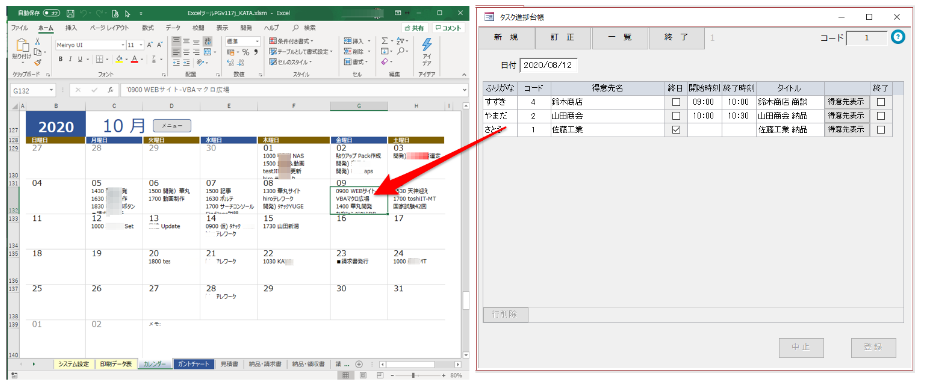
Task: Open the font size dropdown
Action: (x=141, y=45)
